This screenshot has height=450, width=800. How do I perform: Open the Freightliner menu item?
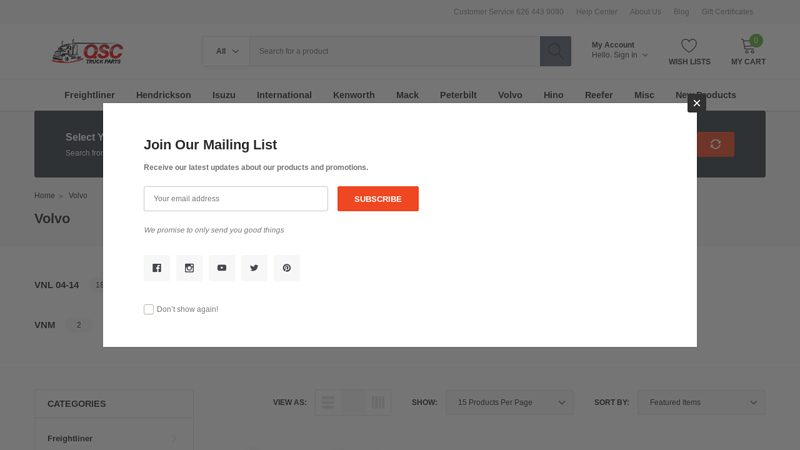[x=89, y=95]
